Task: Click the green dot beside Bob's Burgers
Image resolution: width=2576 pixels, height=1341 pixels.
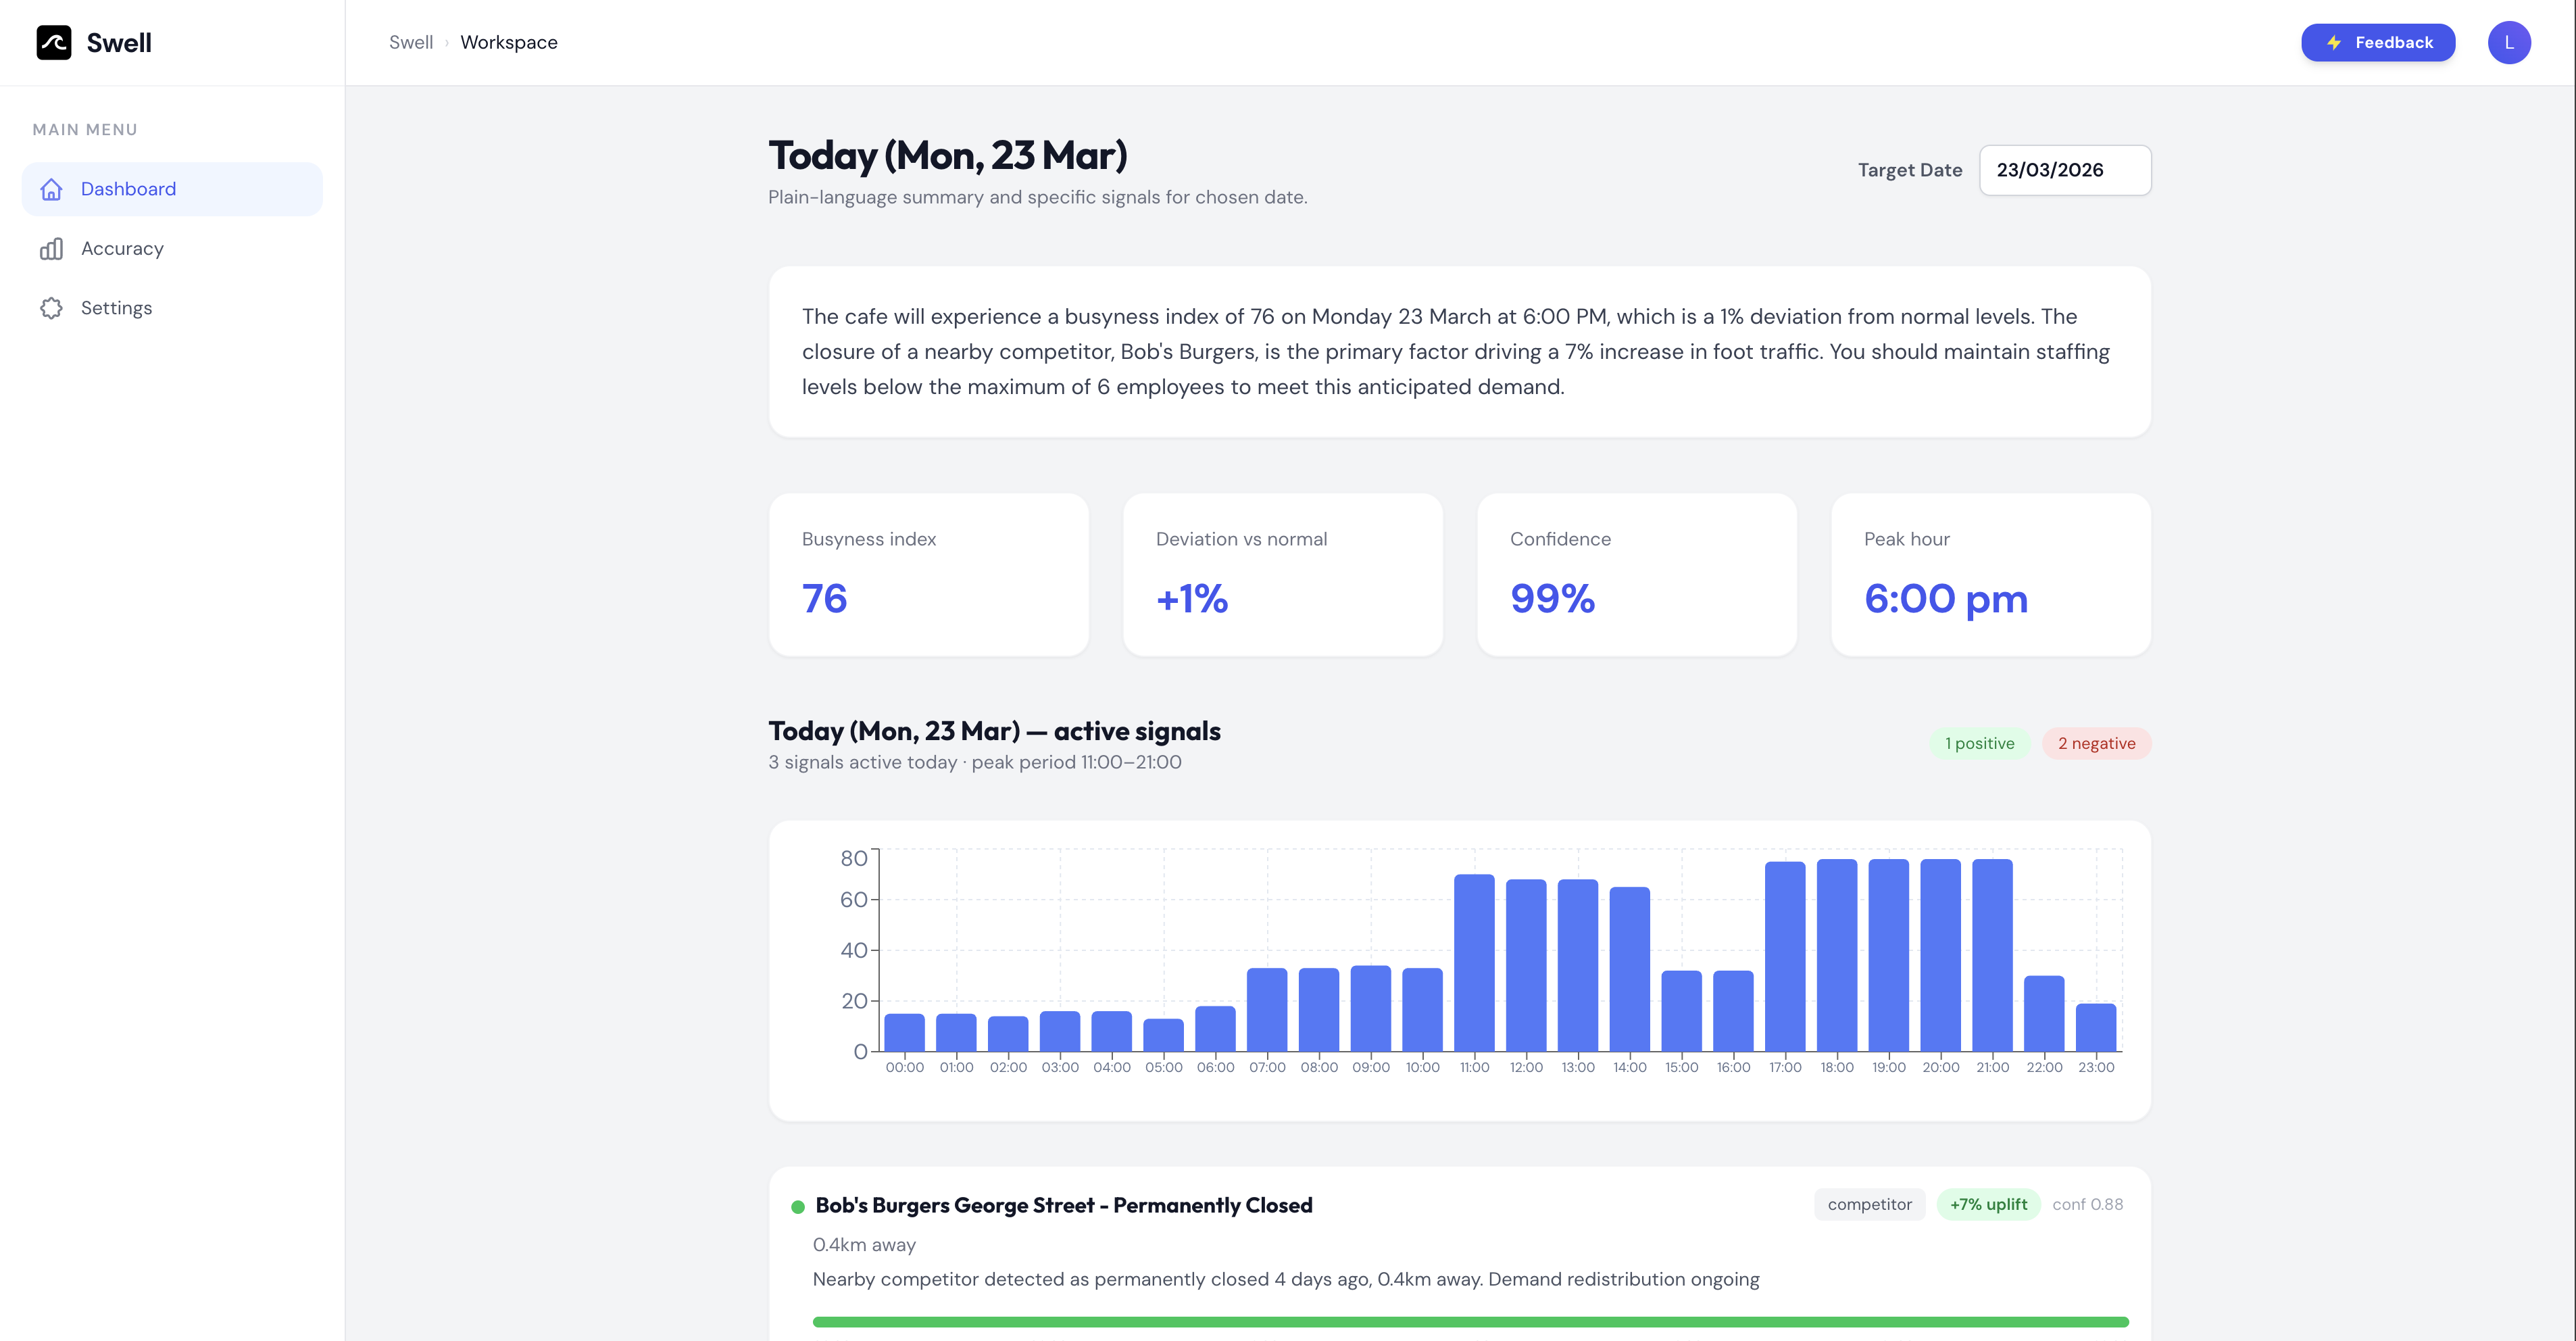Action: pyautogui.click(x=798, y=1207)
